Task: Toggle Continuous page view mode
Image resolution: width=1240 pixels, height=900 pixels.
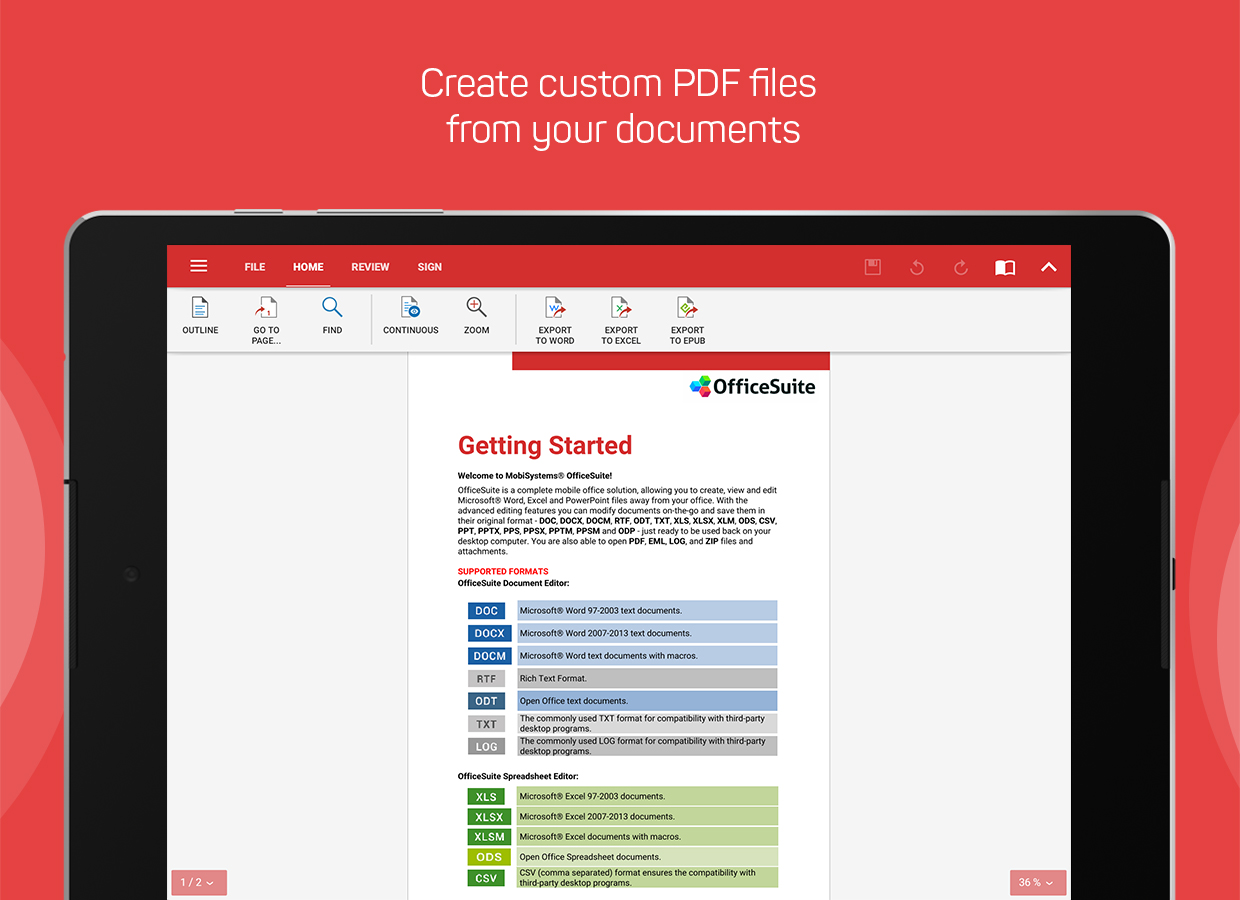Action: [x=410, y=308]
